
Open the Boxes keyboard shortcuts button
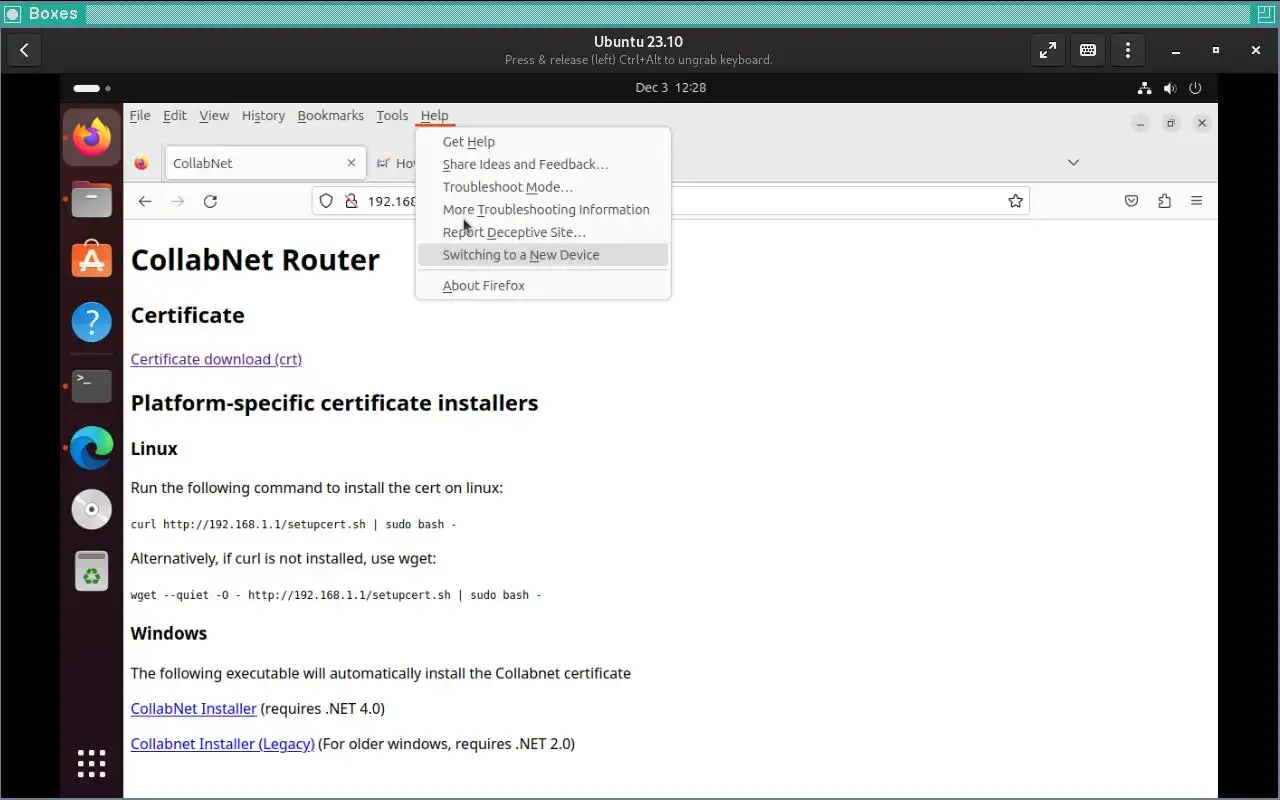pyautogui.click(x=1088, y=50)
